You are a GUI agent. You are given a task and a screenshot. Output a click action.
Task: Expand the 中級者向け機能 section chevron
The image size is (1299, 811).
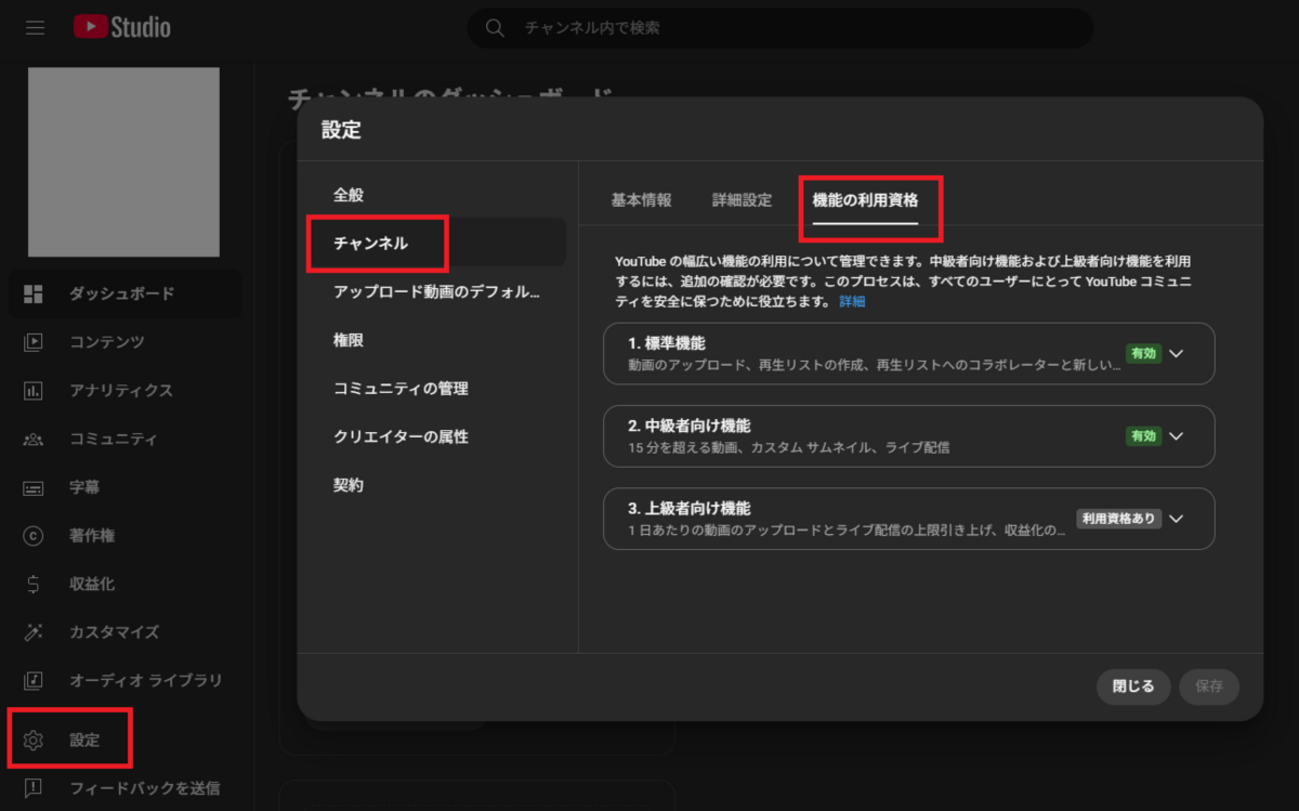(x=1176, y=436)
